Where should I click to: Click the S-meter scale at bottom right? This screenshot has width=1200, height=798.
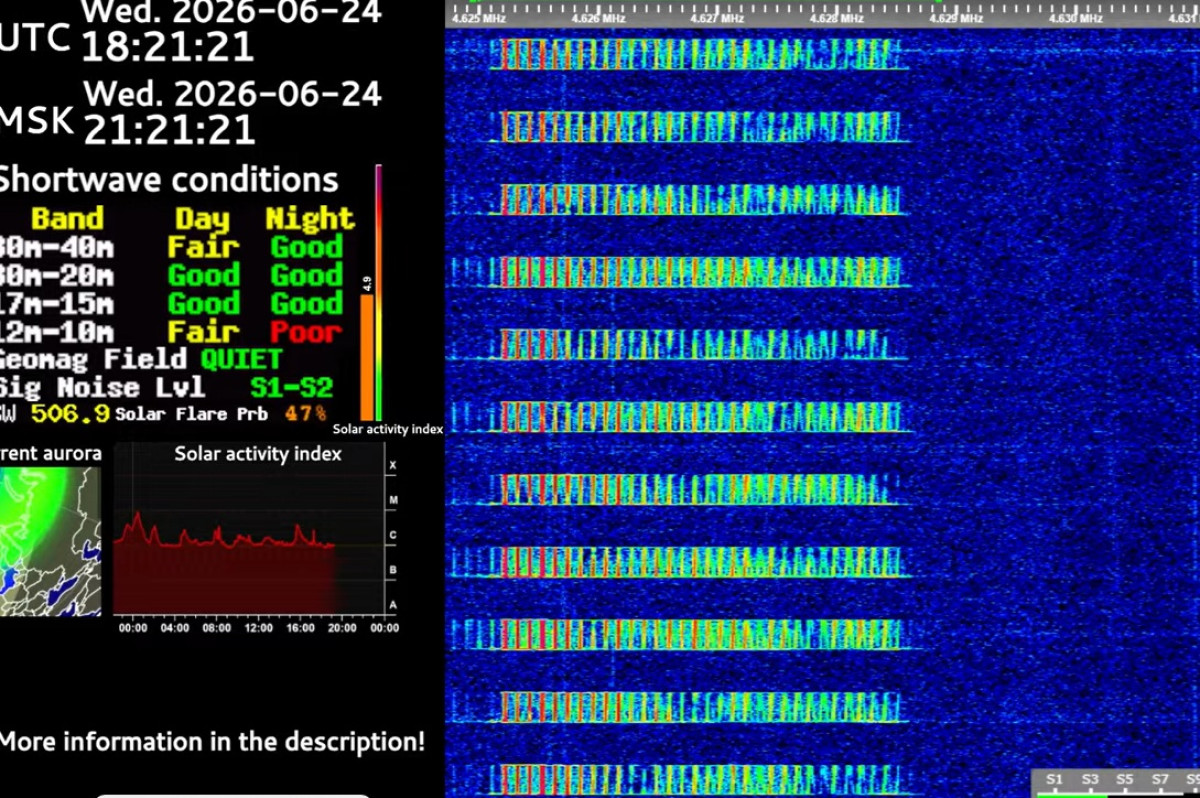coord(1115,782)
